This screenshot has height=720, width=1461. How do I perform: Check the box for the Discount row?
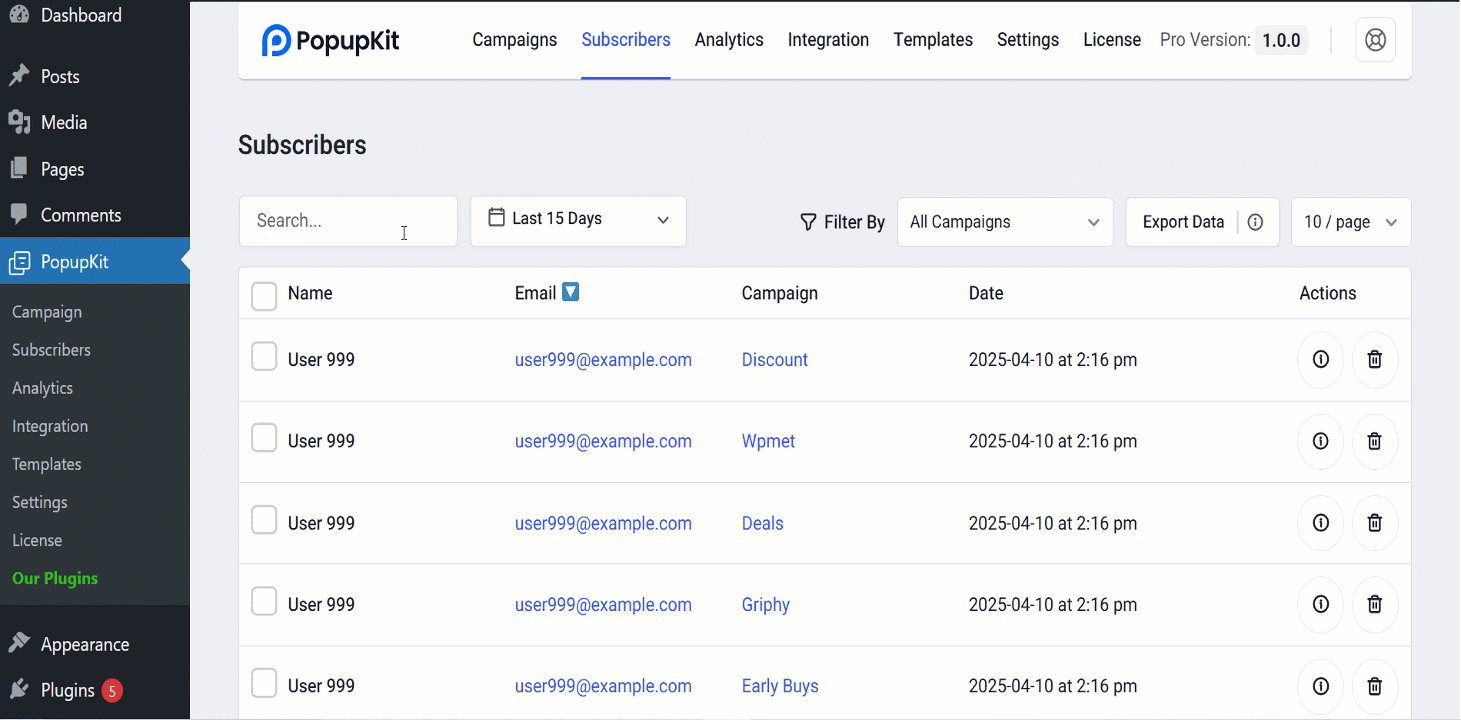(x=264, y=357)
